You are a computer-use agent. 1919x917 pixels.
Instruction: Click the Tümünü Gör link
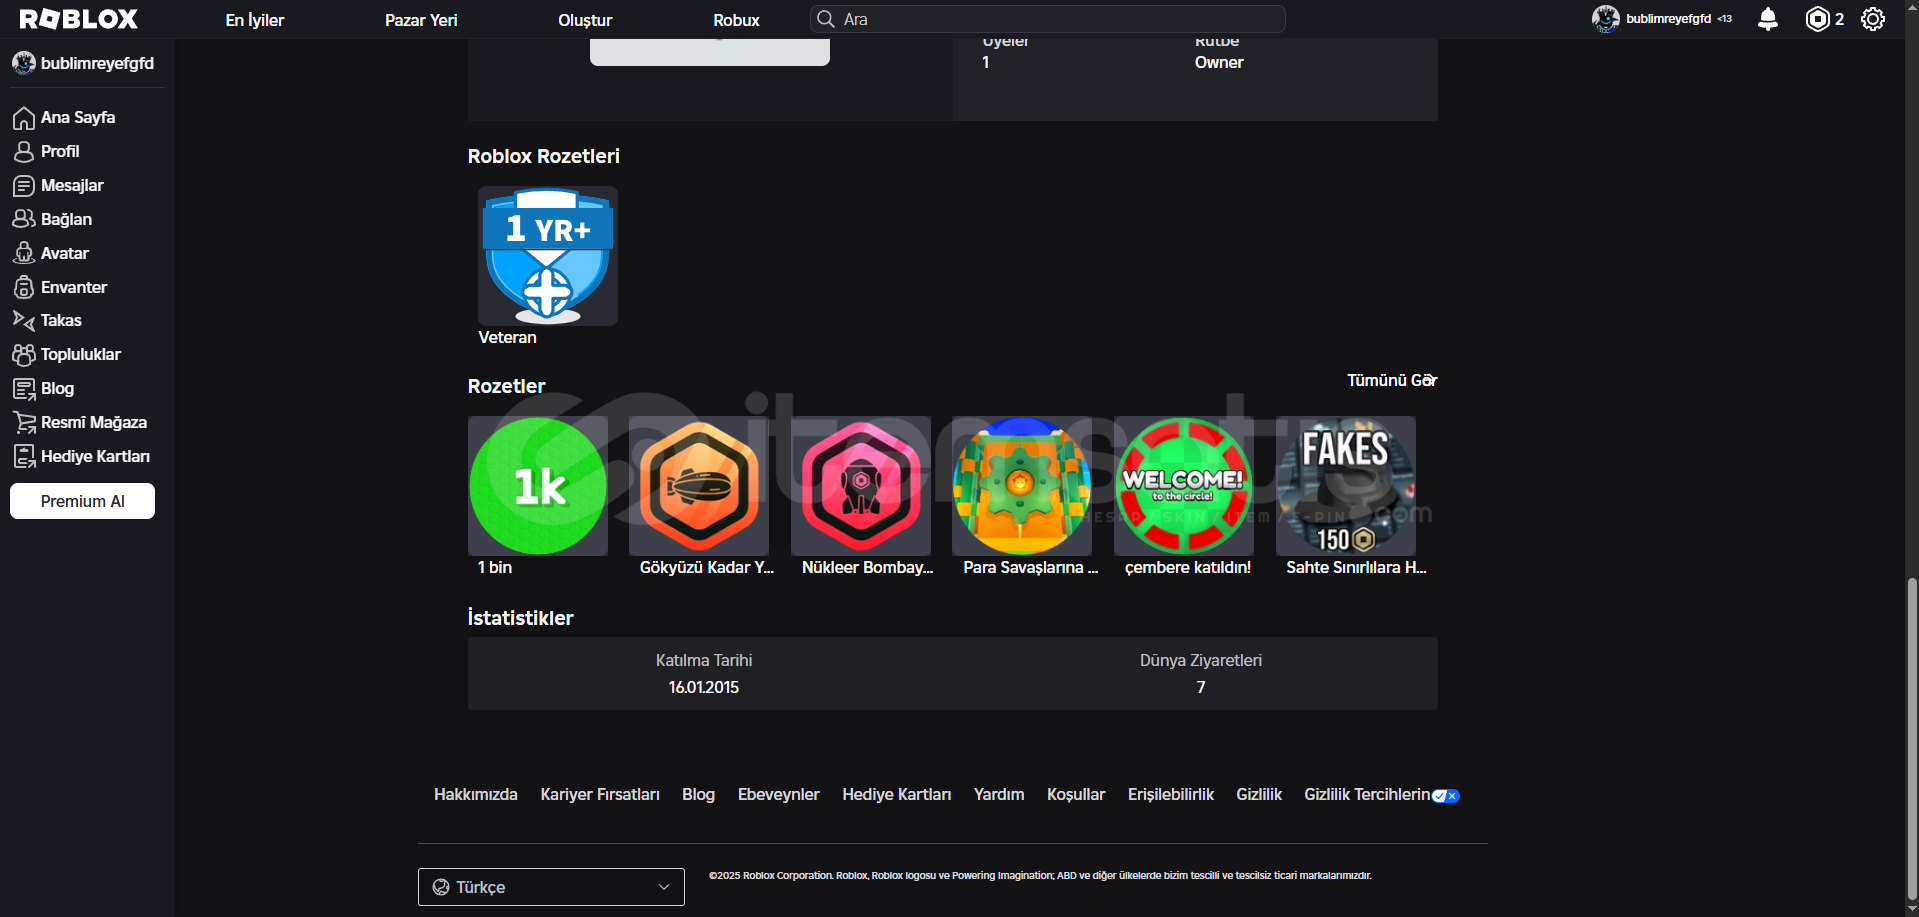[1392, 380]
